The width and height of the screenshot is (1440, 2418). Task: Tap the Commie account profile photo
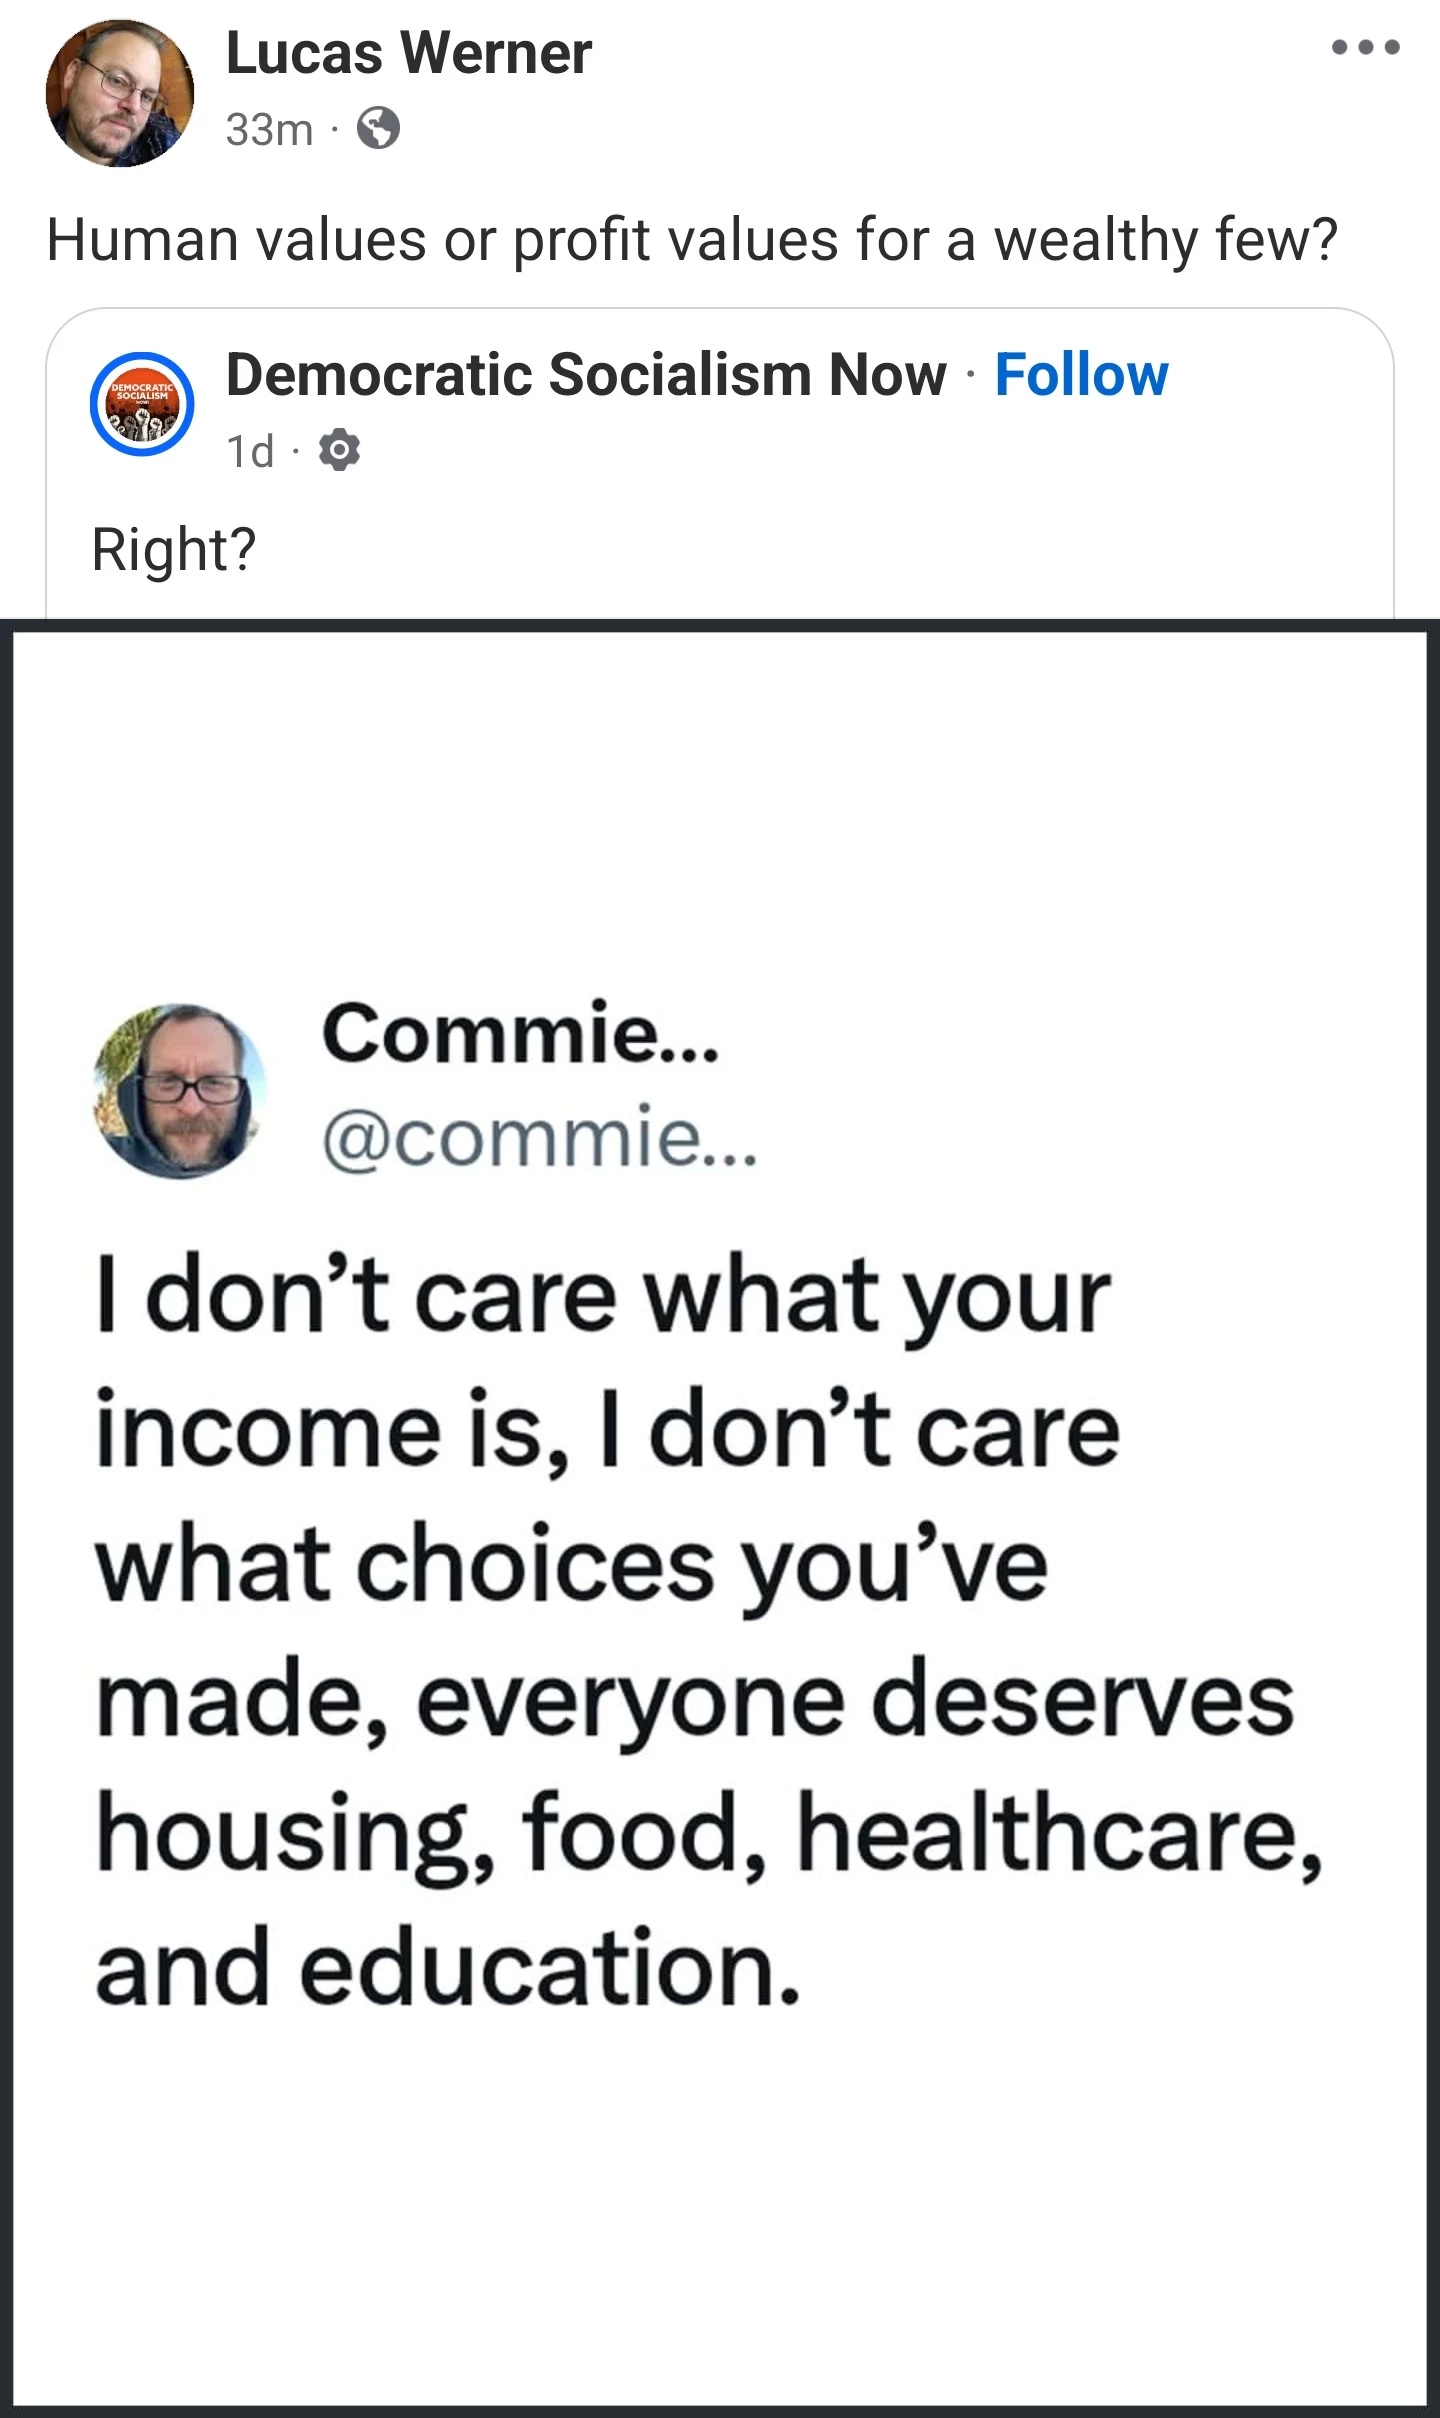click(x=180, y=1091)
